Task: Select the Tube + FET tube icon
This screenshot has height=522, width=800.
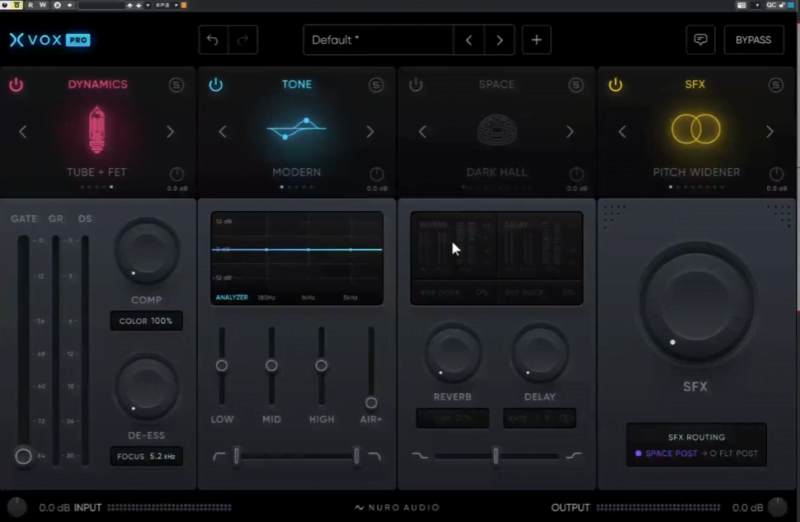Action: click(96, 130)
